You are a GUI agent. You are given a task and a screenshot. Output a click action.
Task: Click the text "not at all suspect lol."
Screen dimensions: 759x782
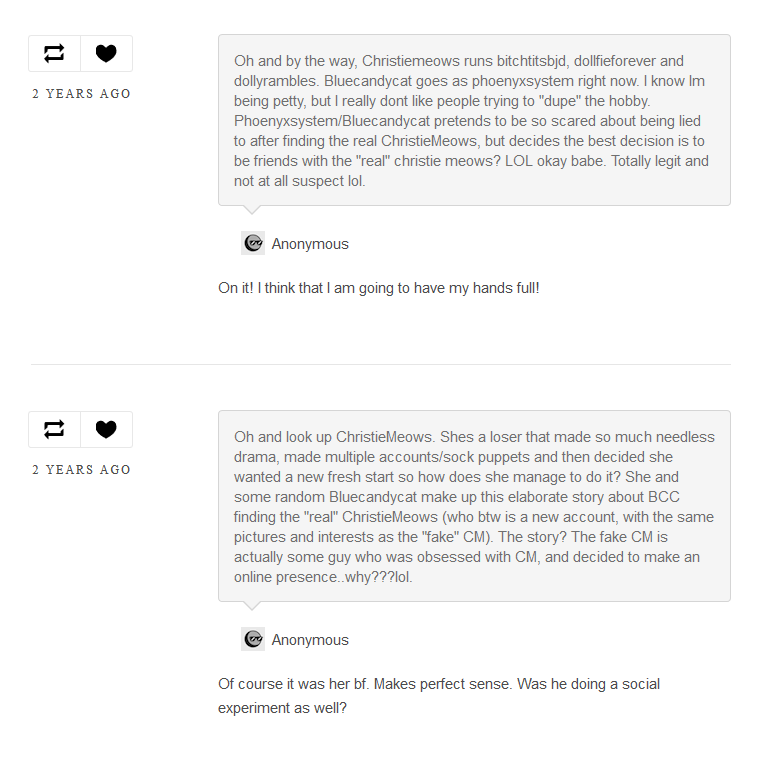click(300, 181)
